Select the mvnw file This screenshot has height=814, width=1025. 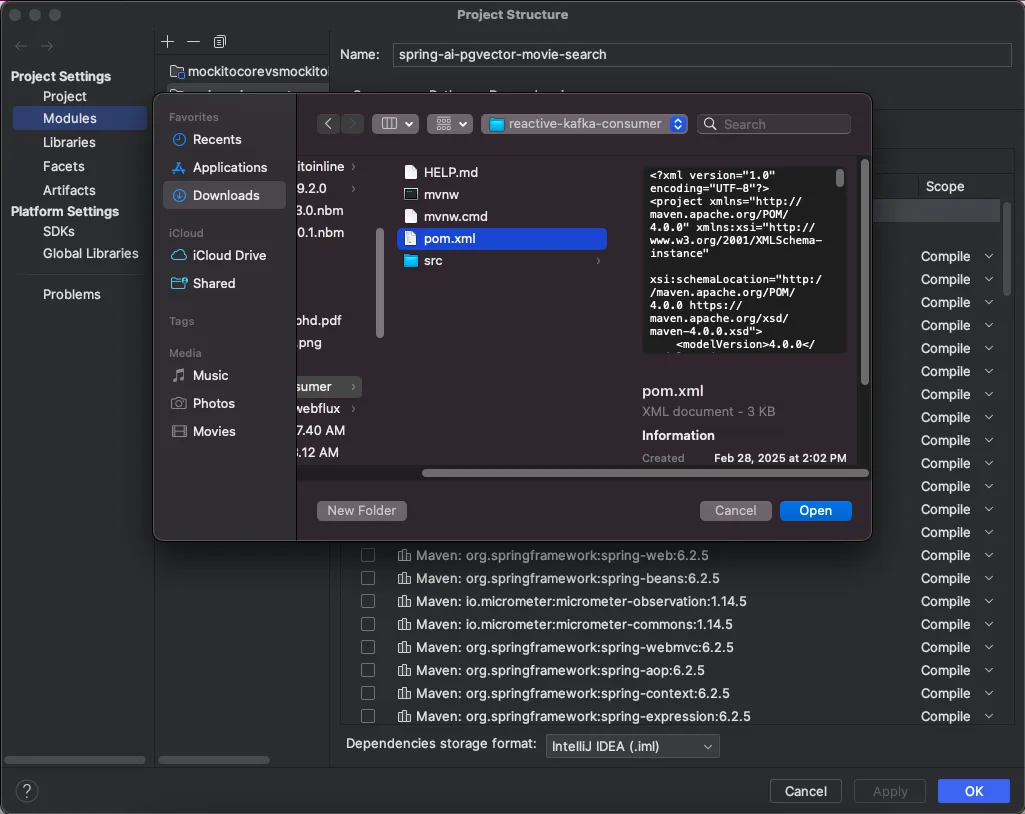[x=501, y=194]
